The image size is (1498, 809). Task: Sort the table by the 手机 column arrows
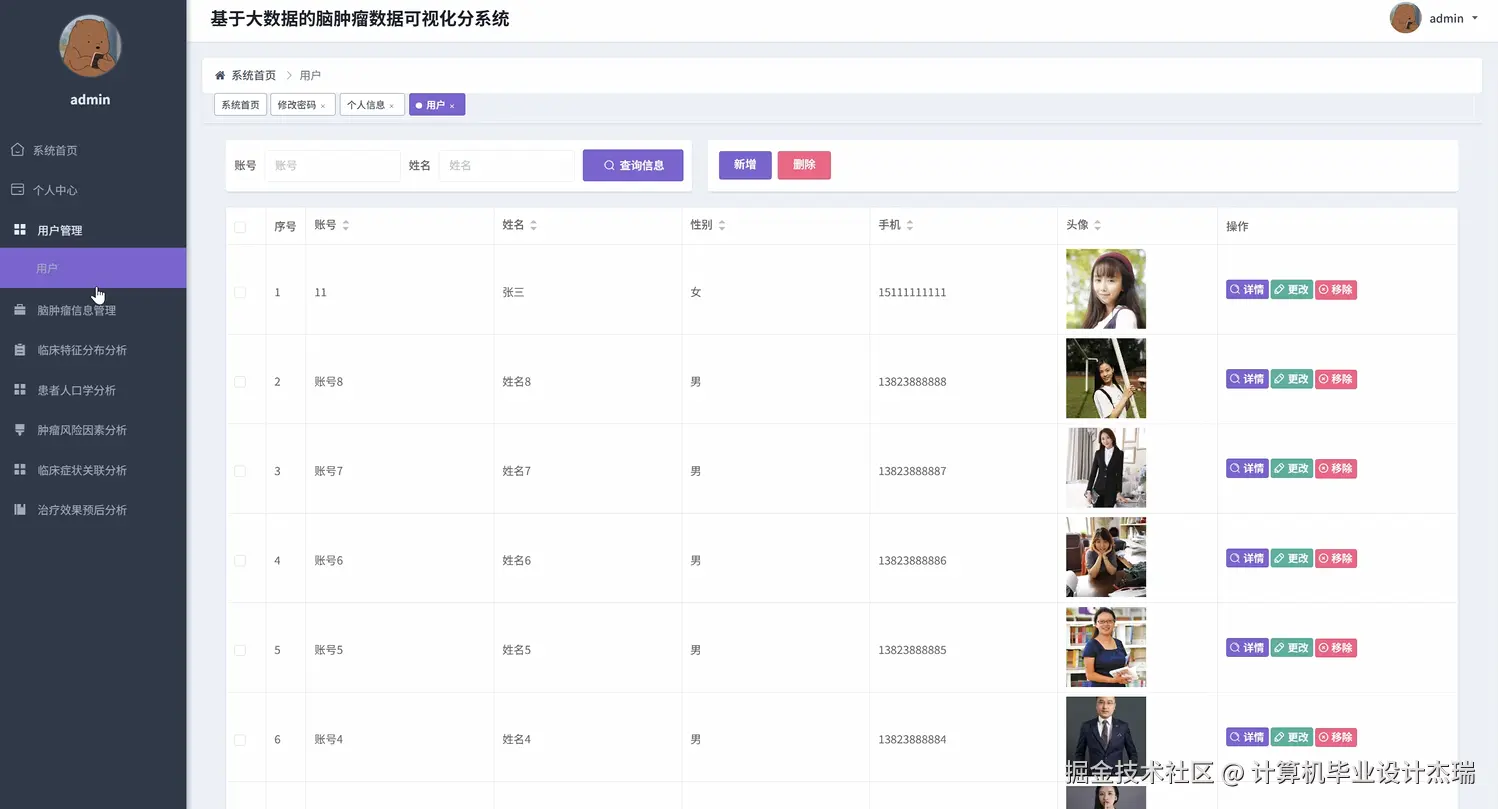click(910, 225)
